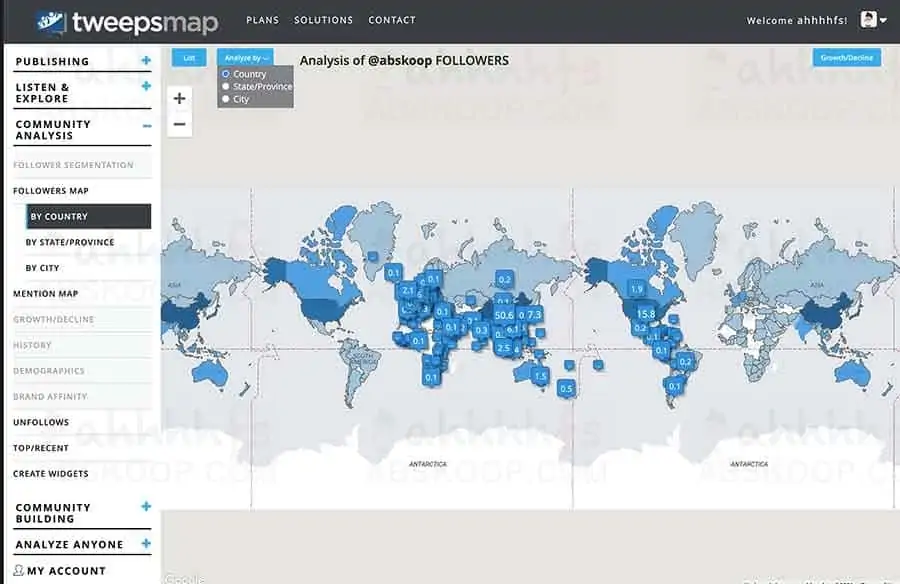Expand the Publishing section
The image size is (900, 584).
click(x=146, y=61)
